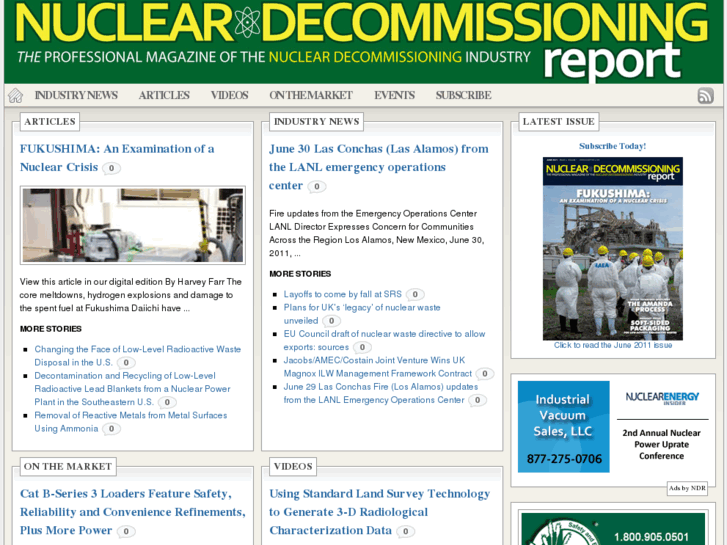Open comment count for Low-Level Waste Disposal story
Viewport: 727px width, 545px height.
coord(126,362)
